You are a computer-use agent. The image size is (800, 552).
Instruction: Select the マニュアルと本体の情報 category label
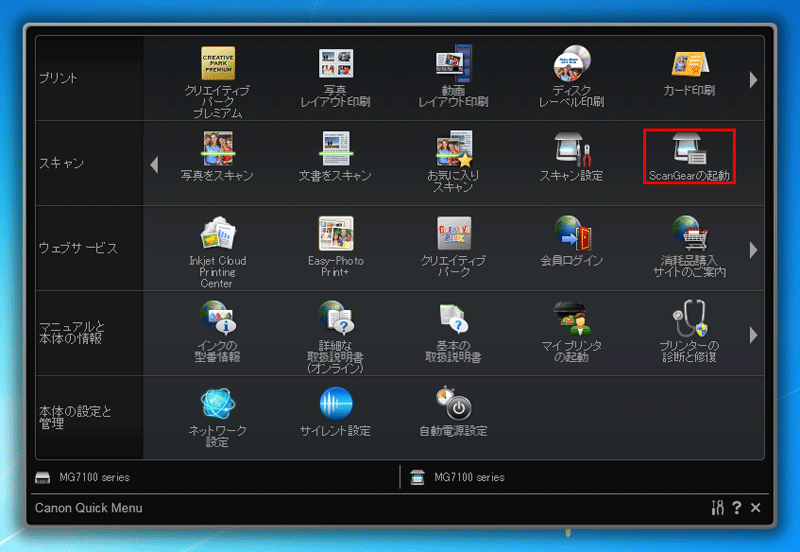point(71,333)
